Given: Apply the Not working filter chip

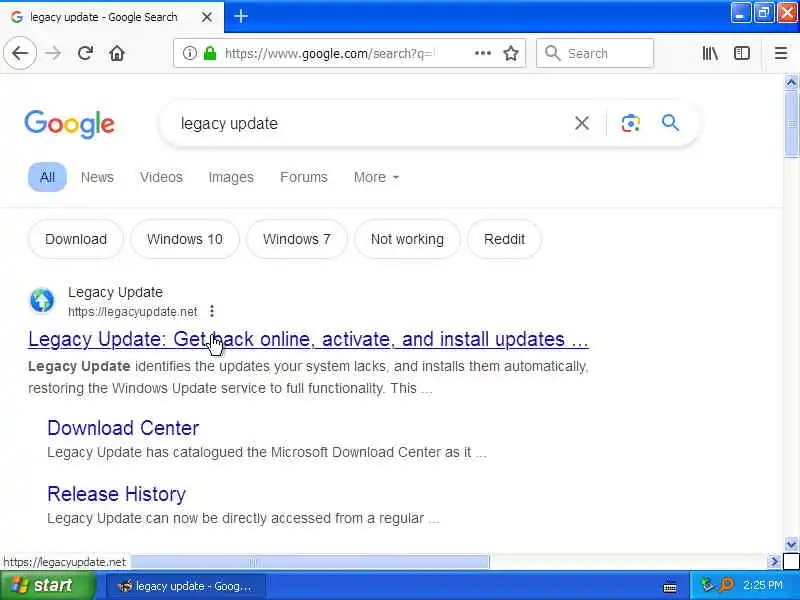Looking at the screenshot, I should [x=407, y=239].
